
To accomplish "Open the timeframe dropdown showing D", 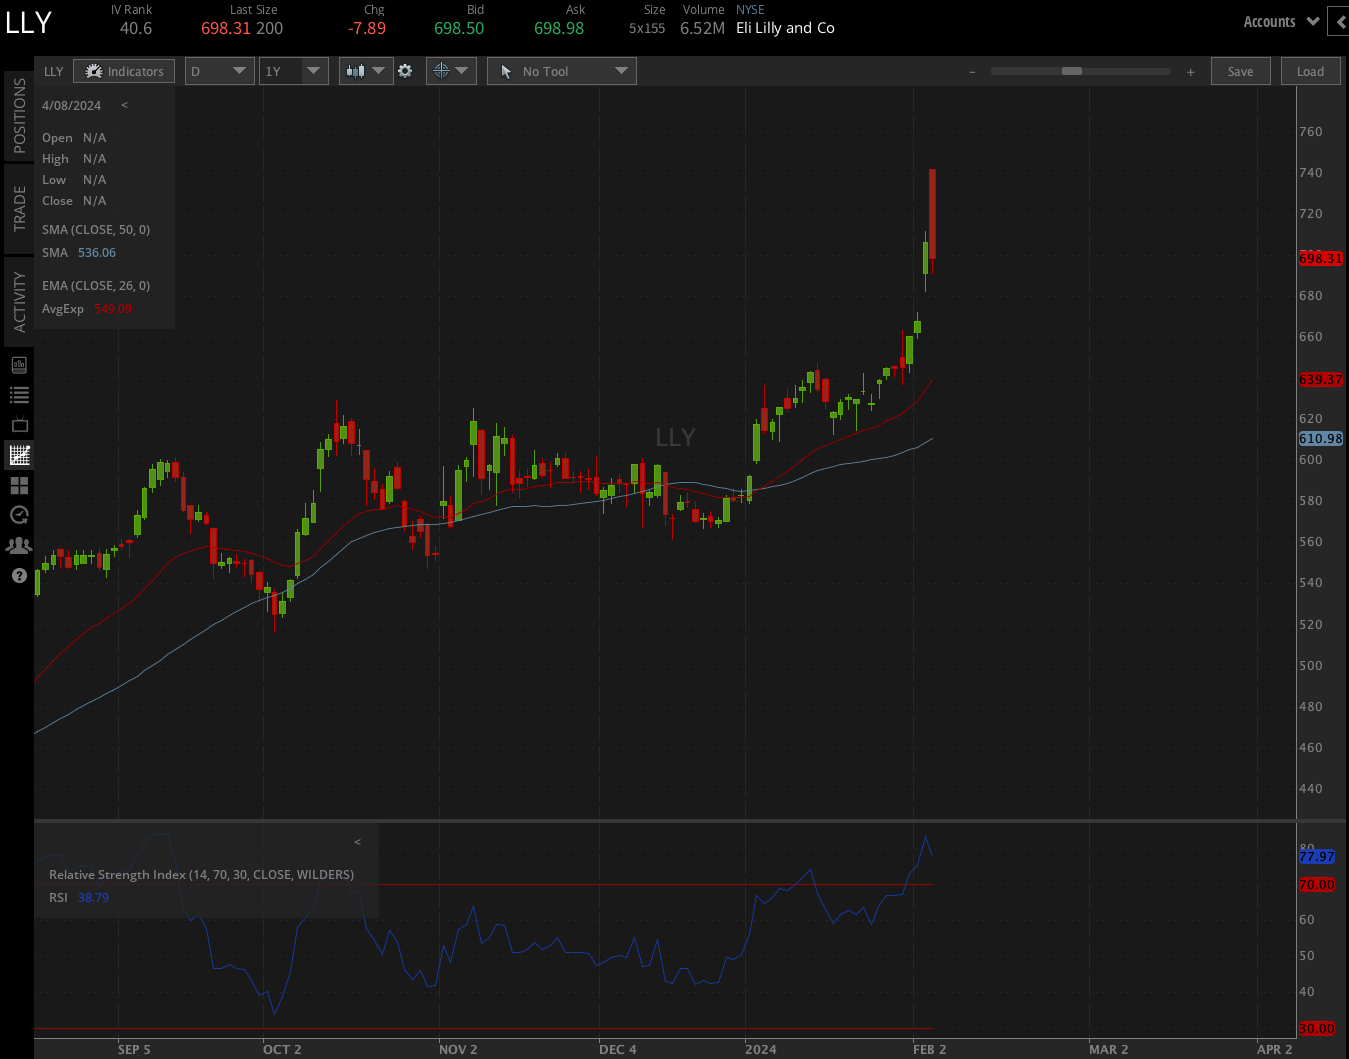I will click(219, 71).
